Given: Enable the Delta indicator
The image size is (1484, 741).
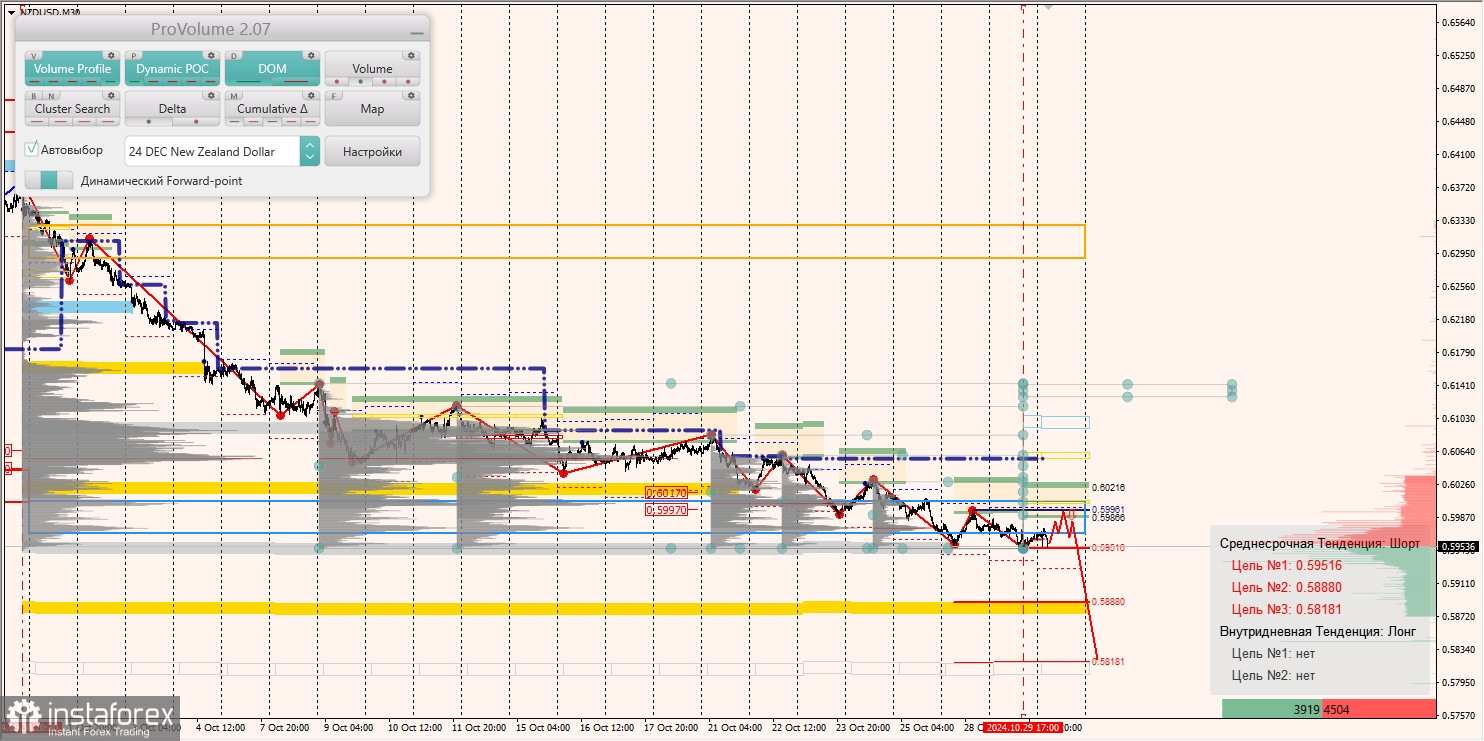Looking at the screenshot, I should click(172, 109).
